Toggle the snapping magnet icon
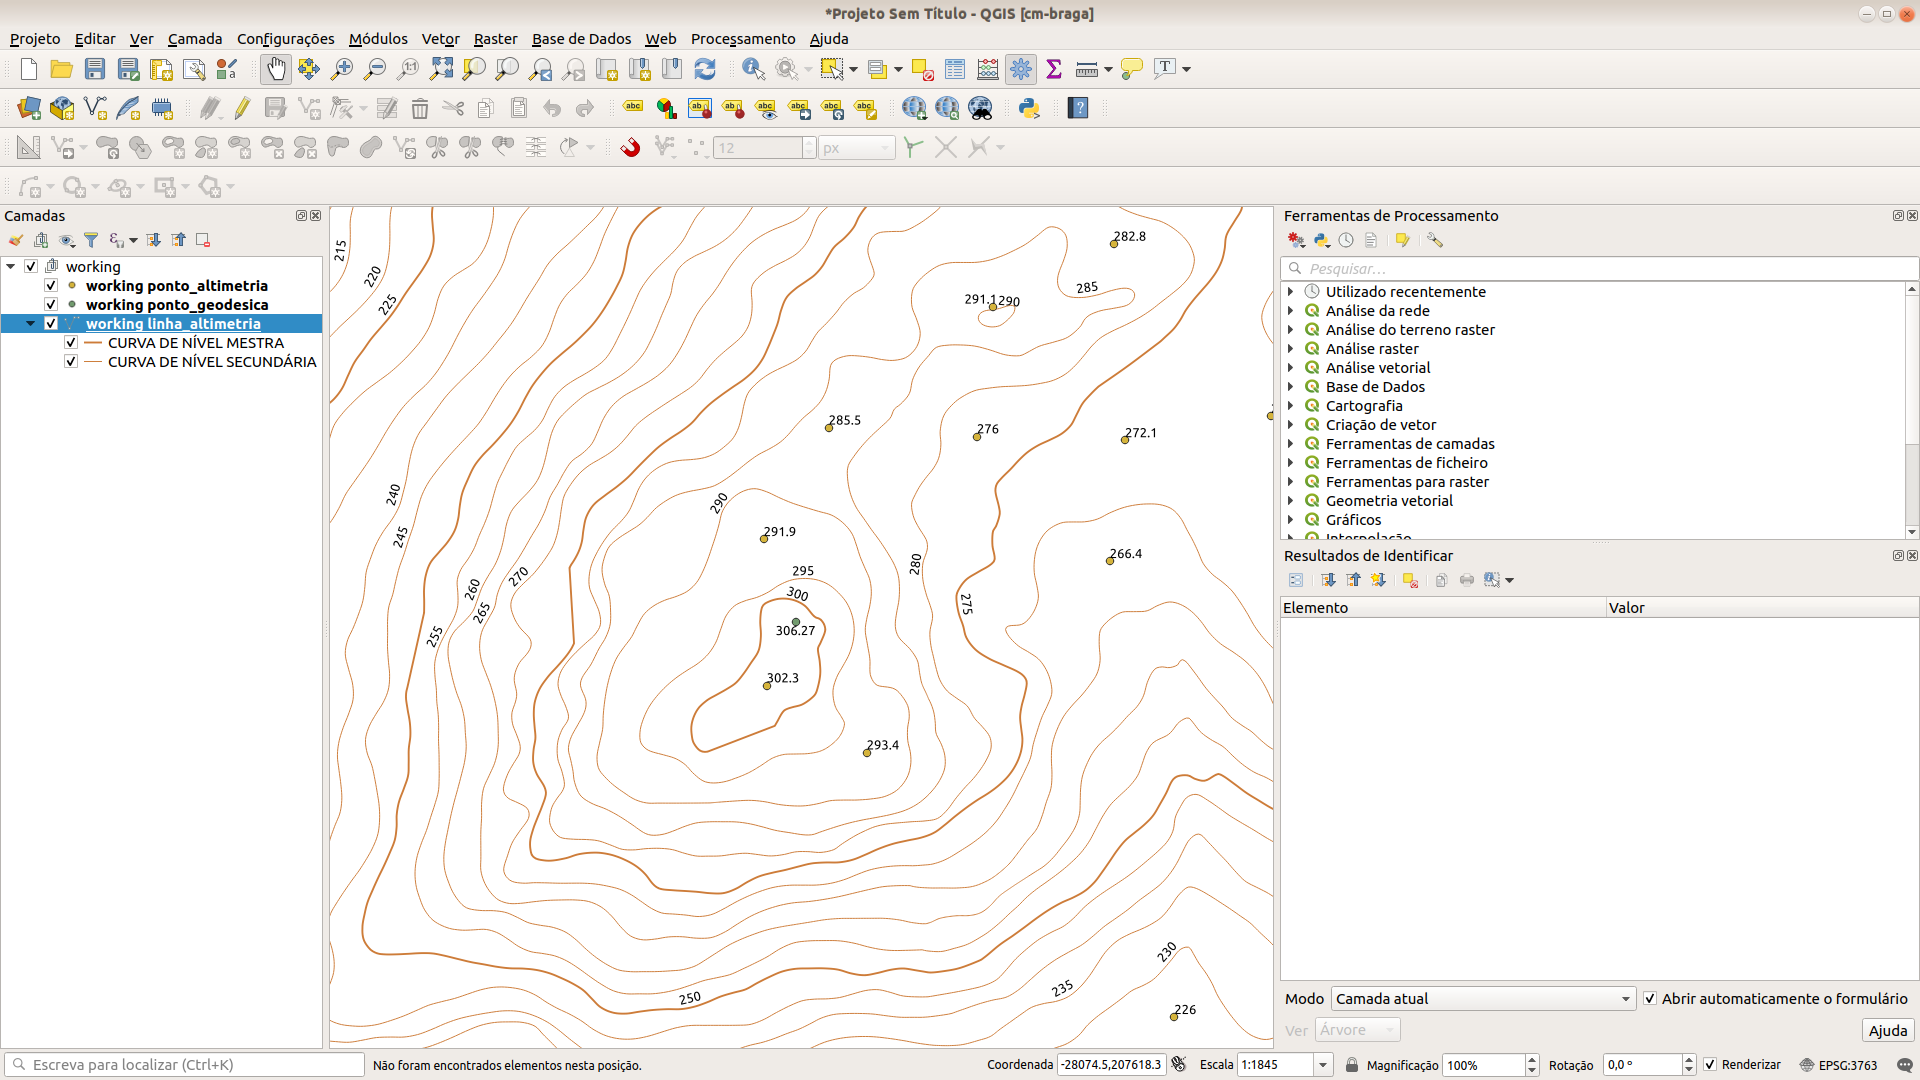The width and height of the screenshot is (1920, 1080). coord(630,148)
